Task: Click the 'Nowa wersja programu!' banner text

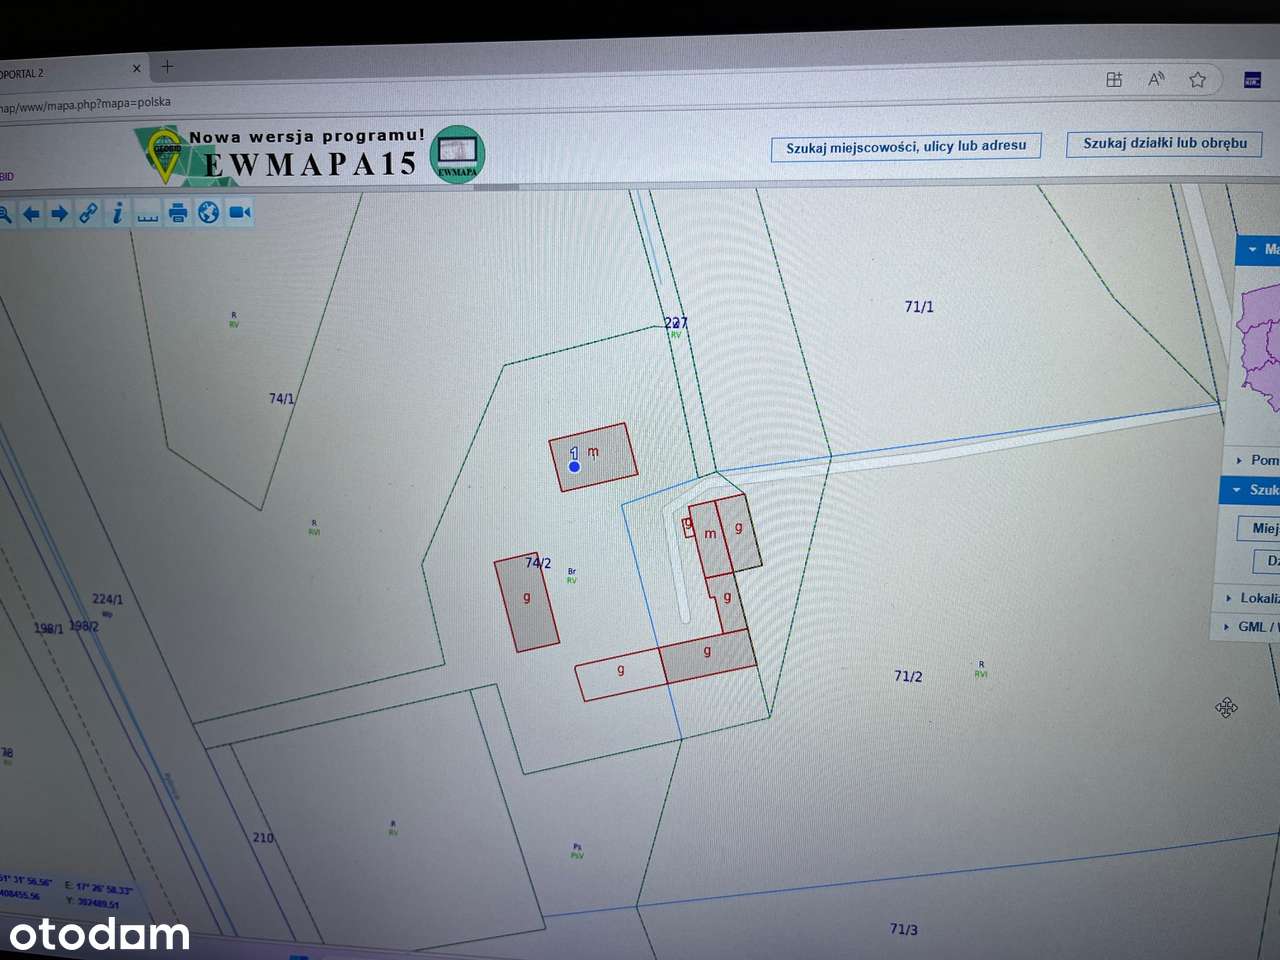Action: click(307, 136)
